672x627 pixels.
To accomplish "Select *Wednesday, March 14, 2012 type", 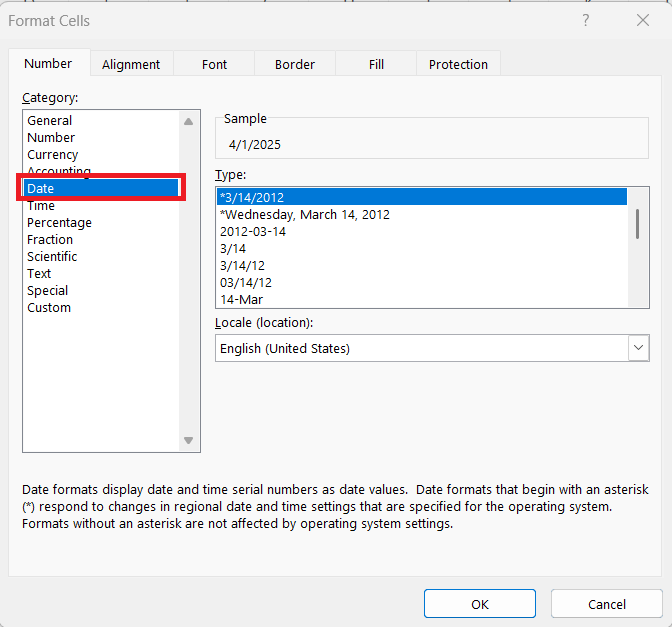I will (422, 214).
